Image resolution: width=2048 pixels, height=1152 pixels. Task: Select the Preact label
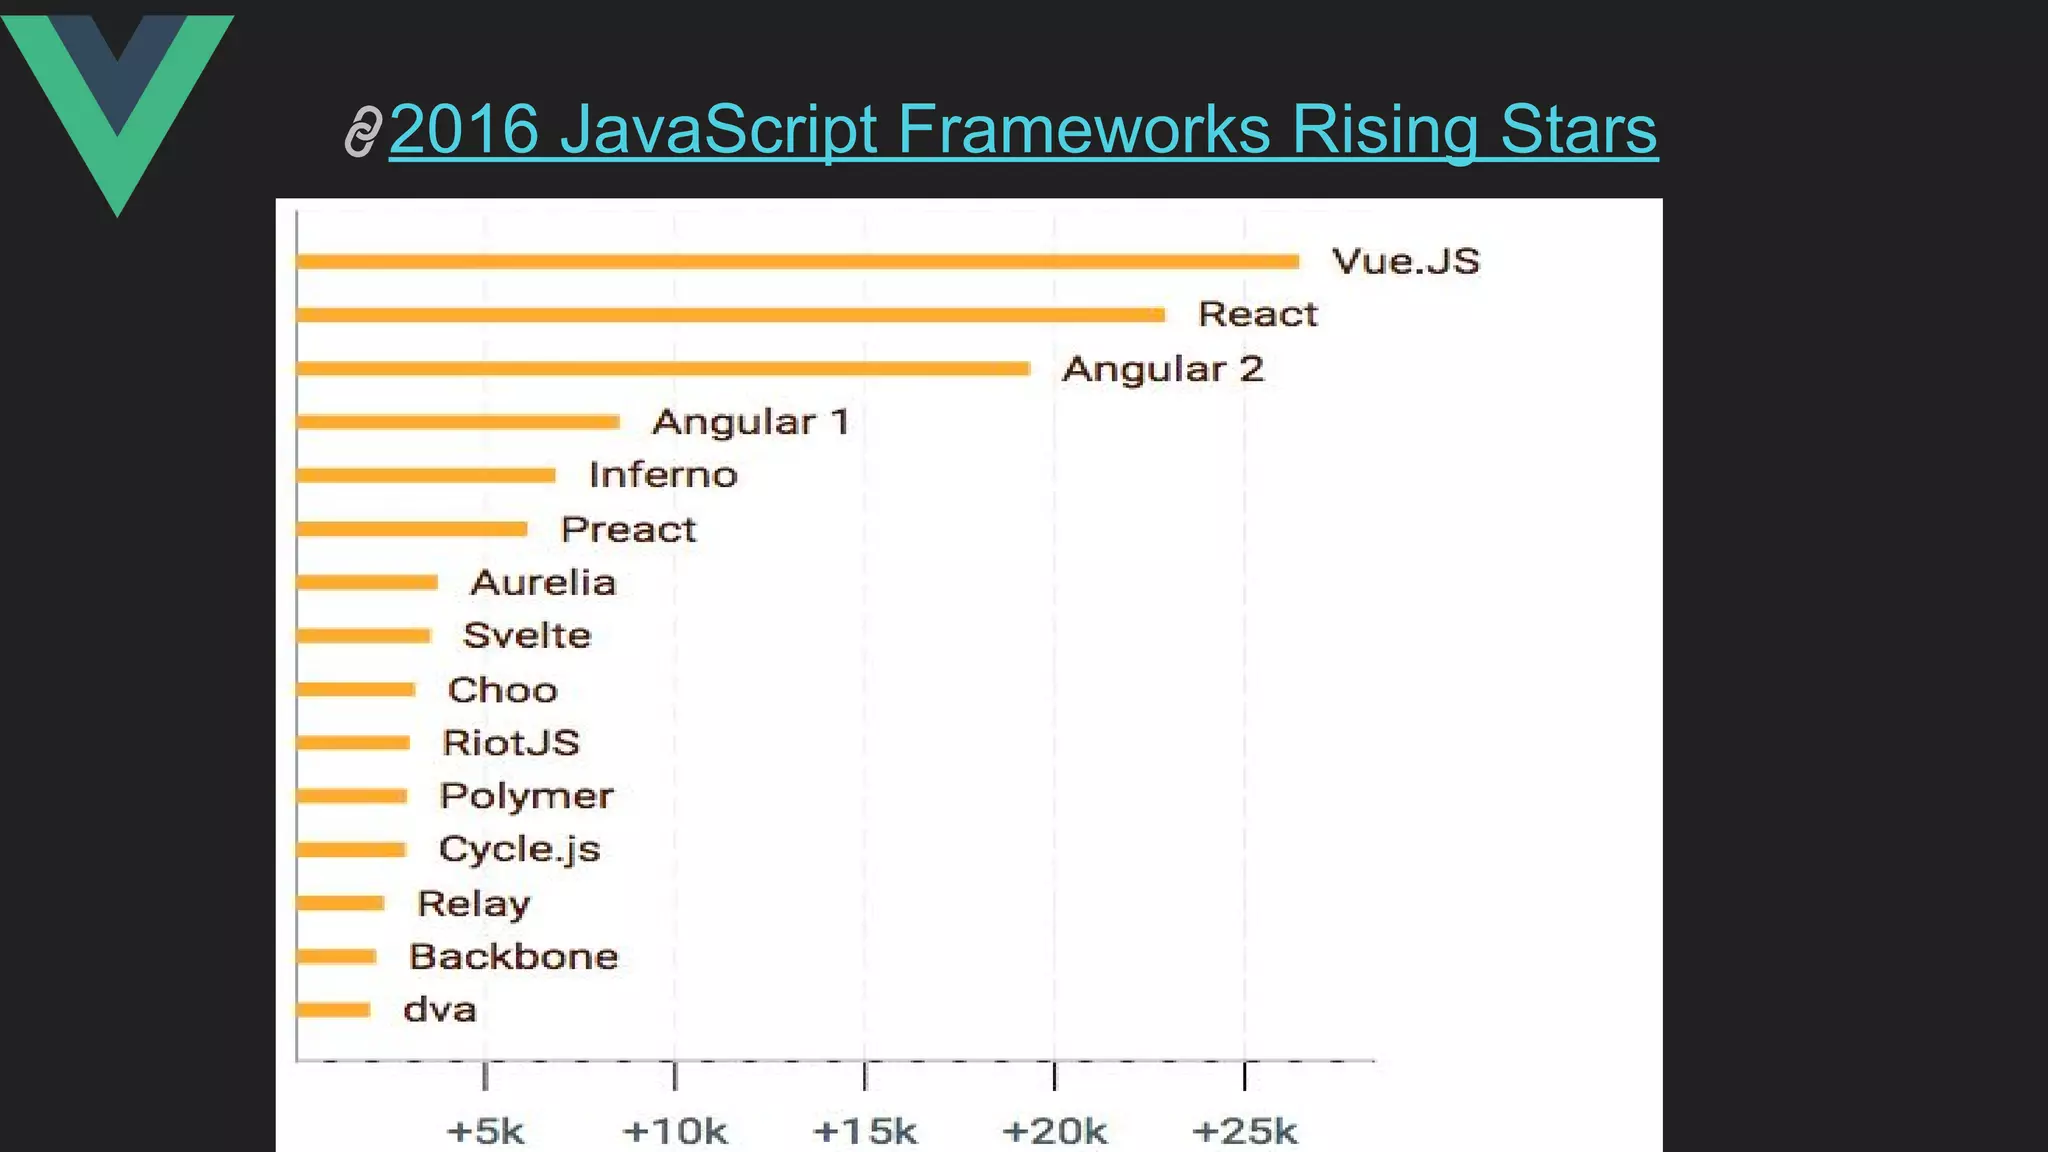pos(628,529)
